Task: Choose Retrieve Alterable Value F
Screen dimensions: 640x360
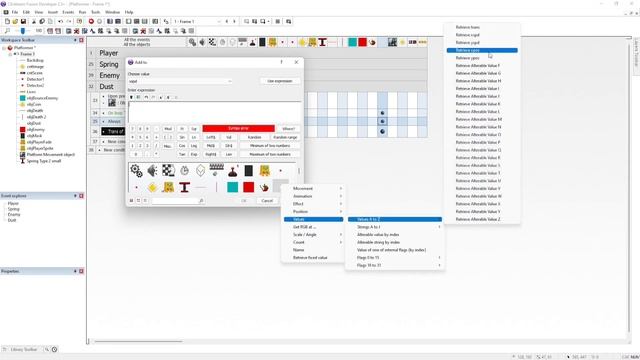Action: point(482,65)
